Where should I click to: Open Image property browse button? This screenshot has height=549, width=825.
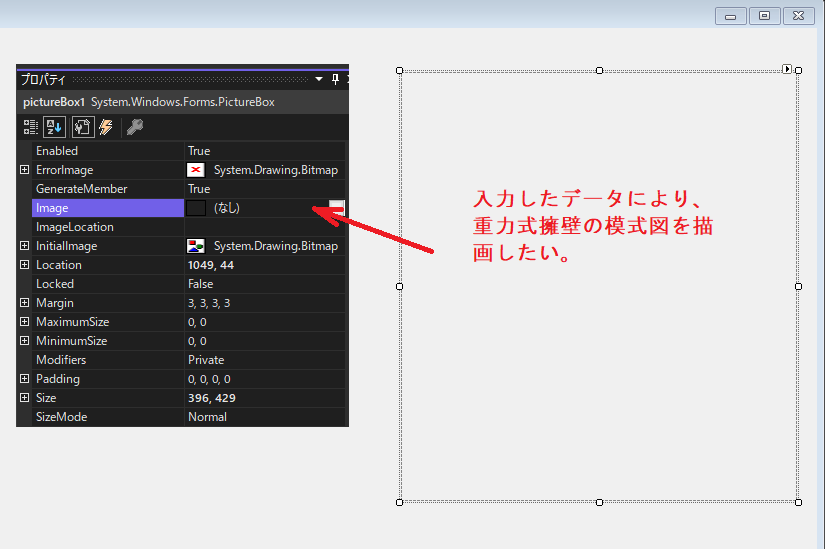point(337,207)
